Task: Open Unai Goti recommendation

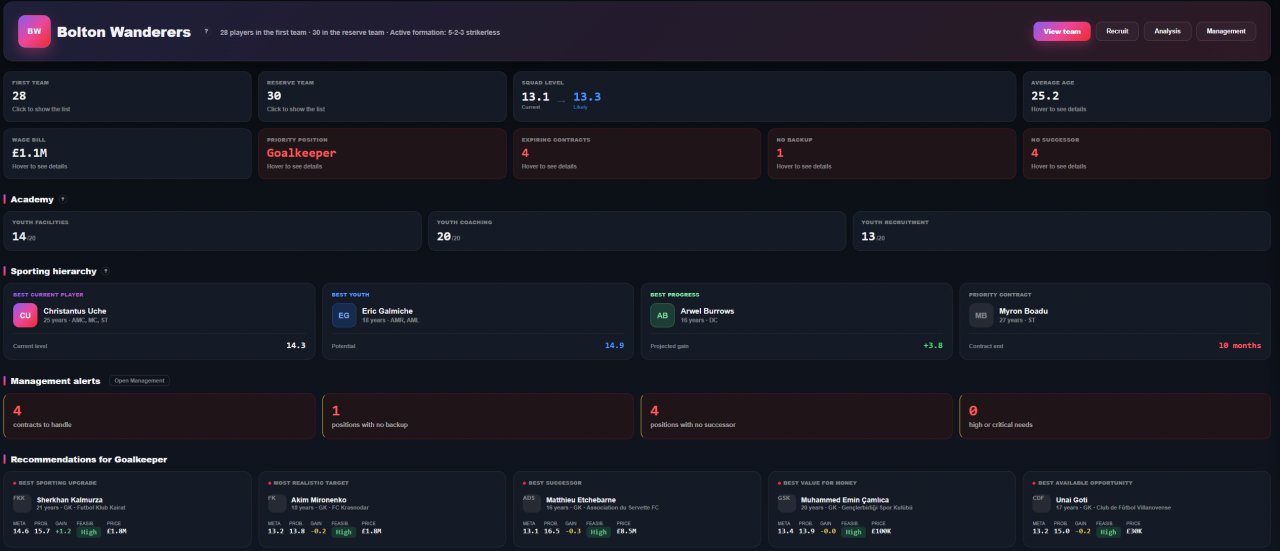Action: [x=1149, y=510]
